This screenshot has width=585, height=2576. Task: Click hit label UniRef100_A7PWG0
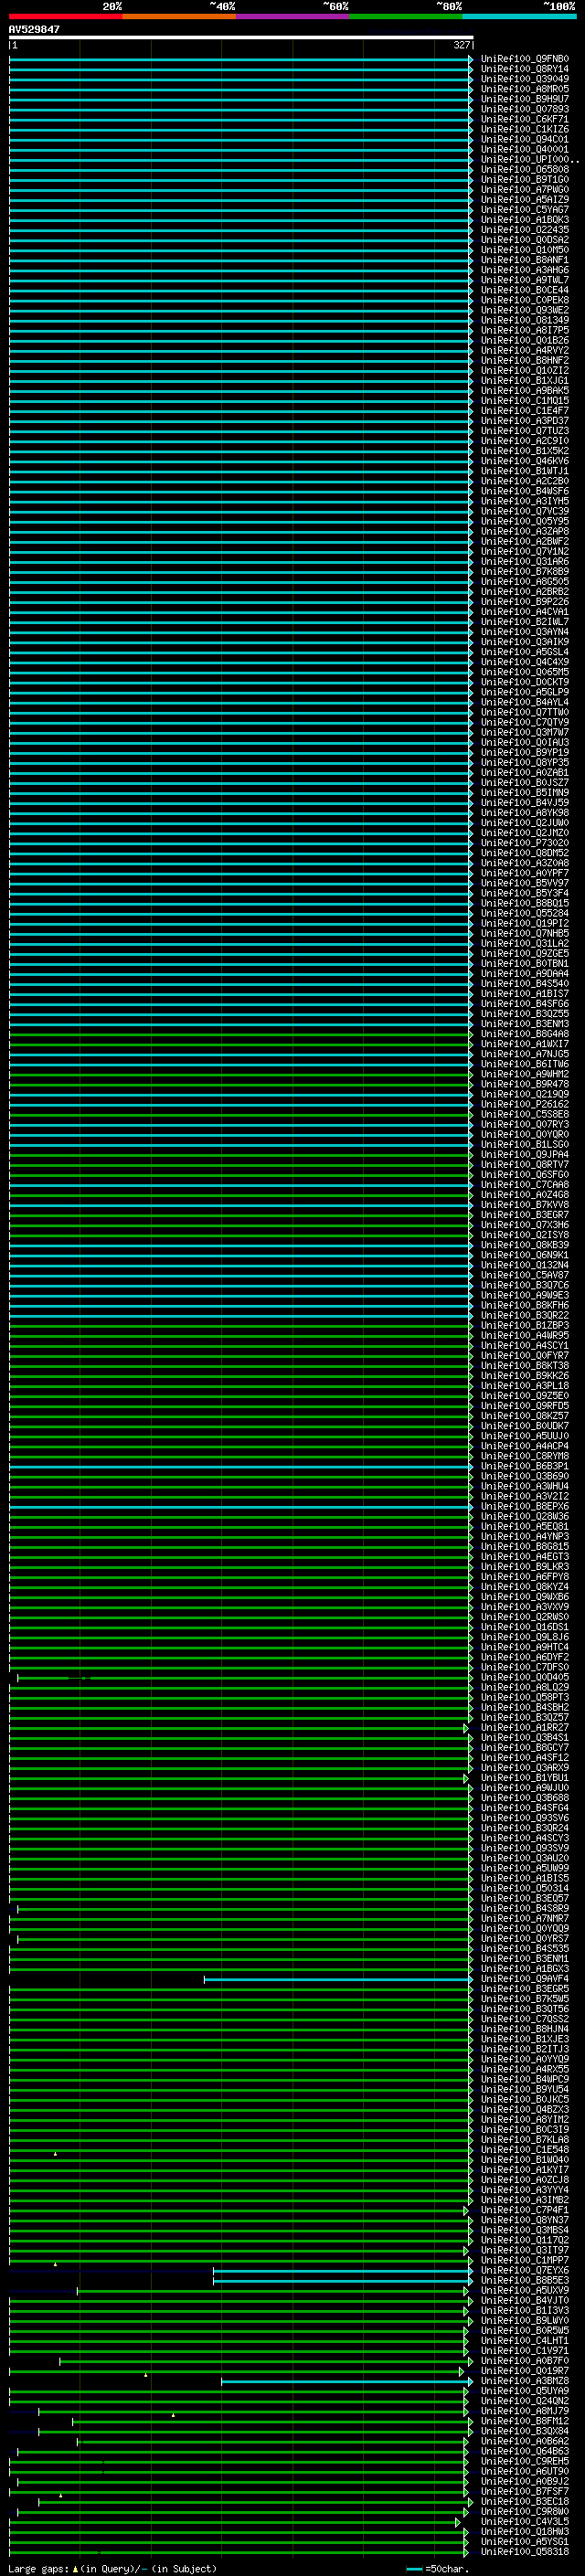point(525,189)
